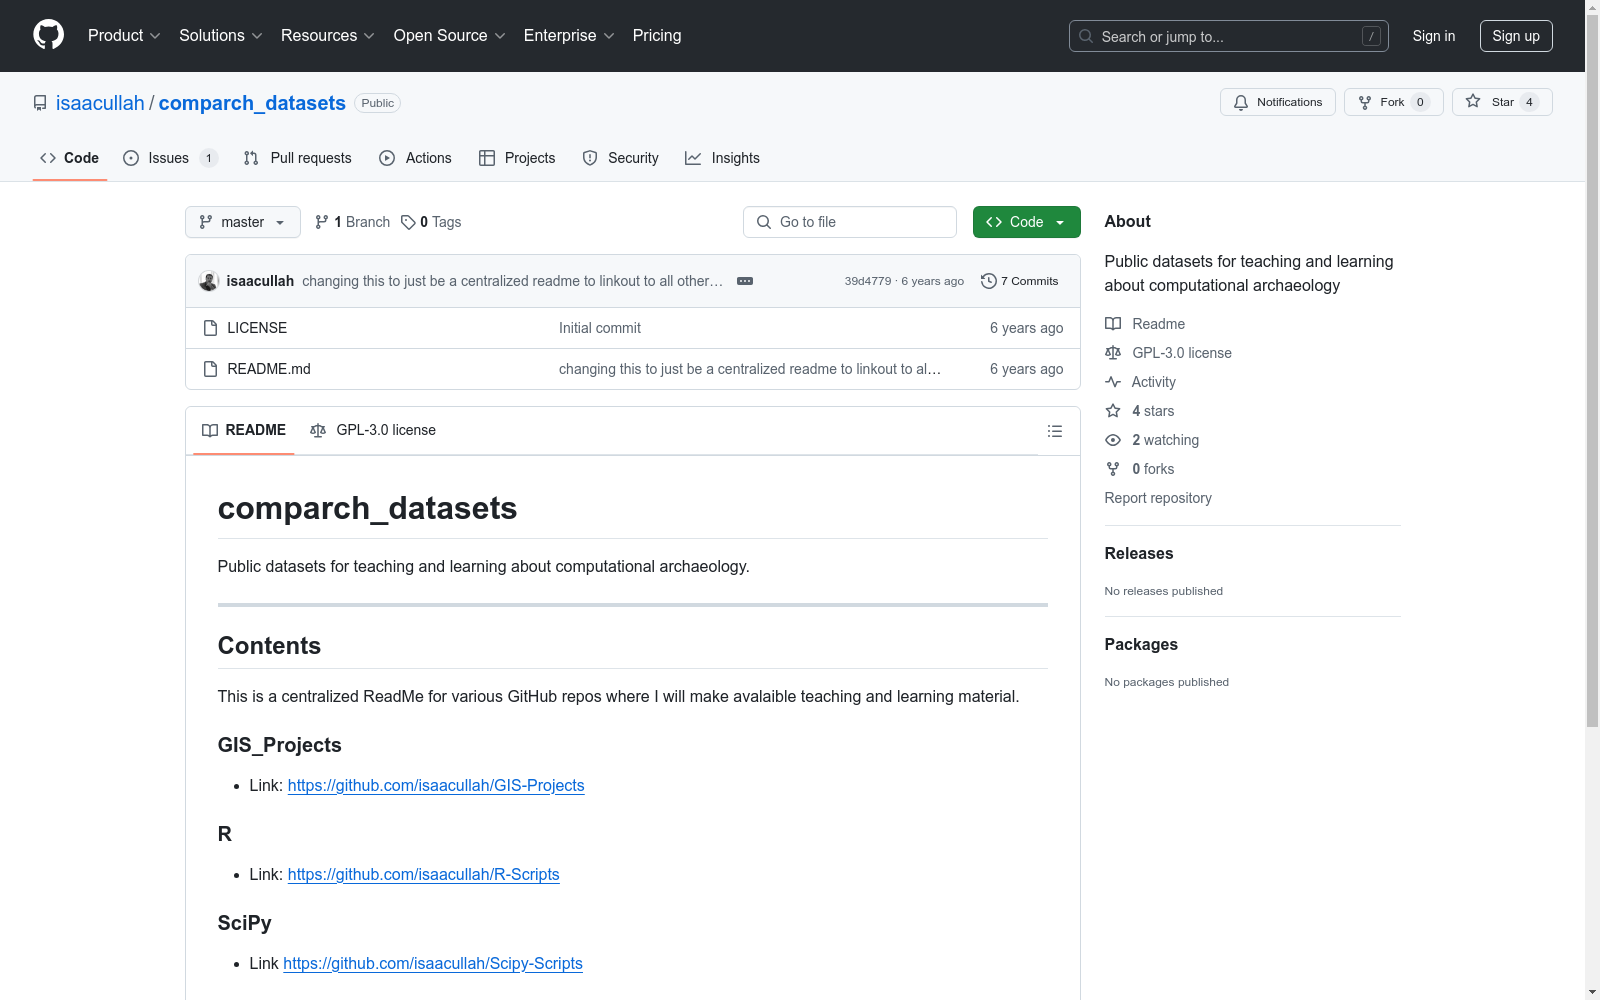Open the Pricing page
This screenshot has width=1600, height=1000.
coord(657,35)
